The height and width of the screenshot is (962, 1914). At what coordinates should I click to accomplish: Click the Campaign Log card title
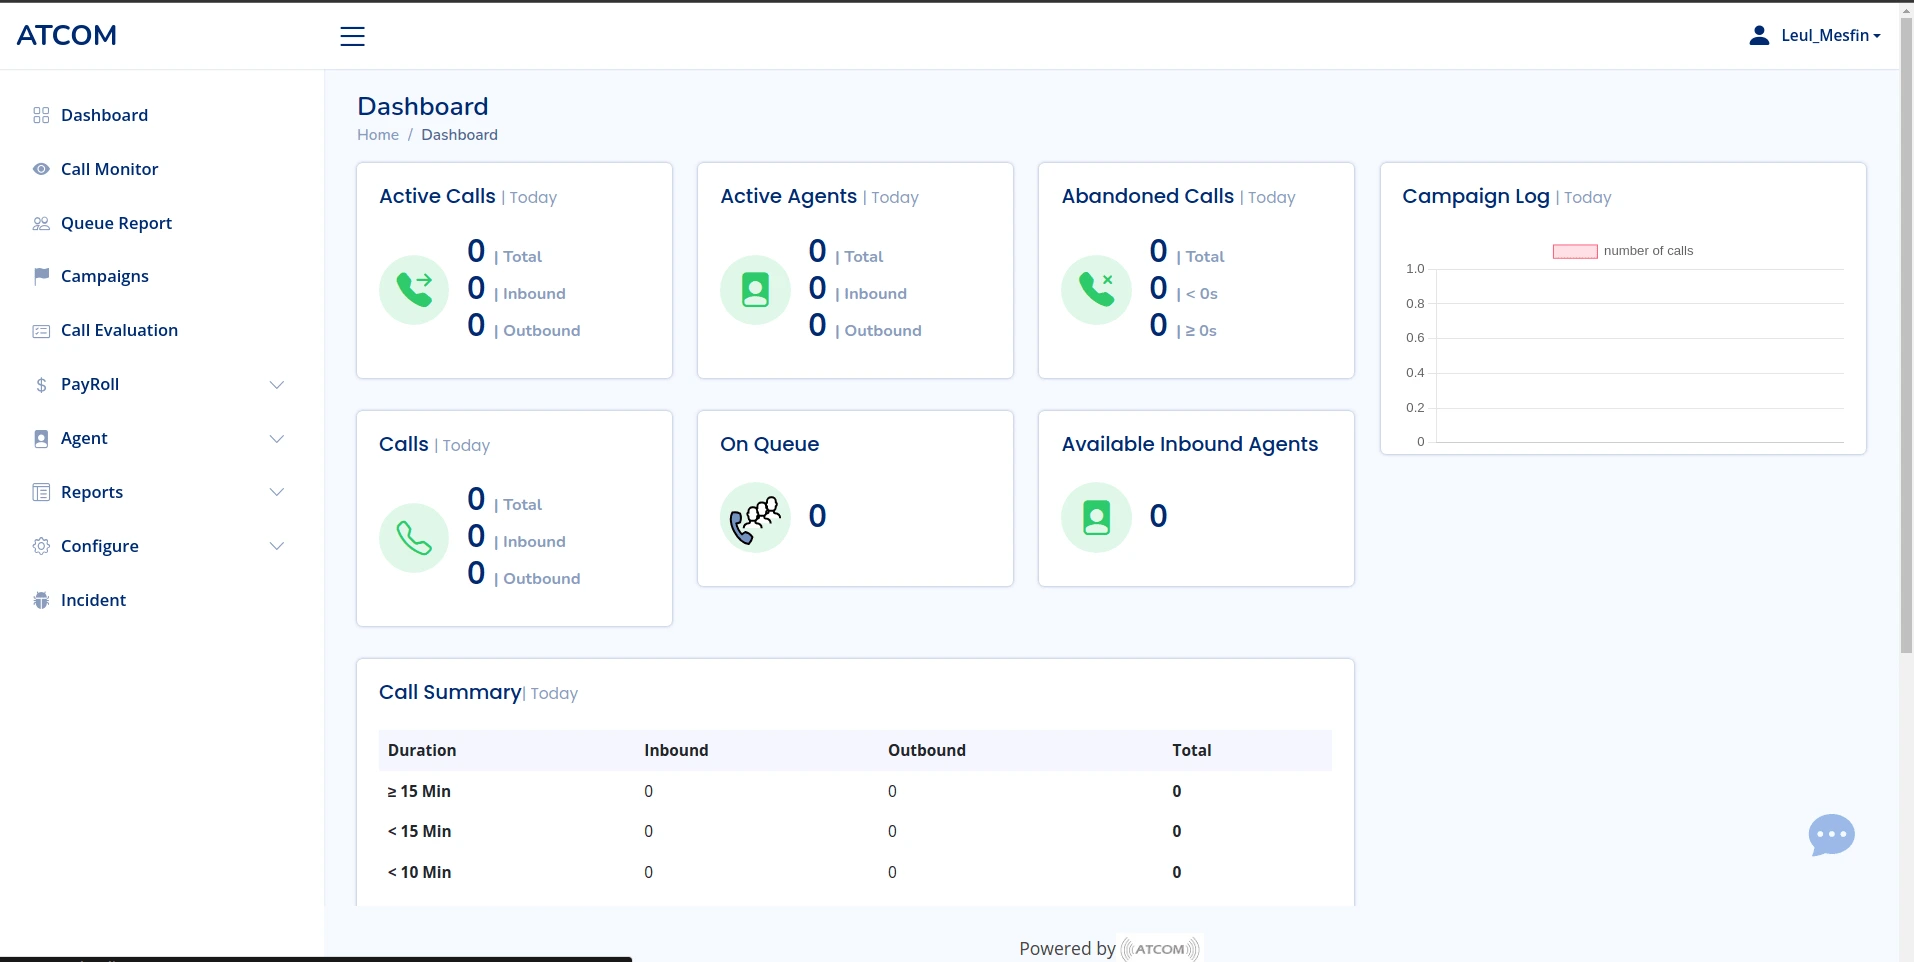click(x=1476, y=196)
